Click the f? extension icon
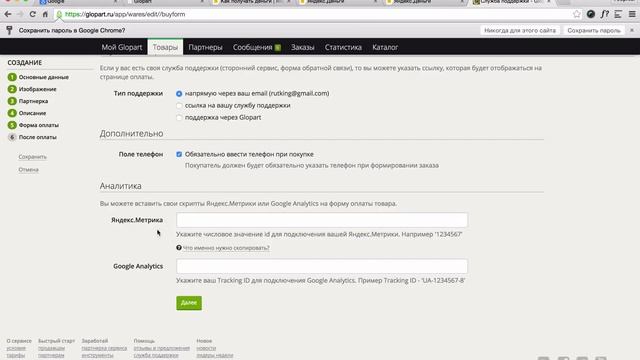 [x=604, y=14]
